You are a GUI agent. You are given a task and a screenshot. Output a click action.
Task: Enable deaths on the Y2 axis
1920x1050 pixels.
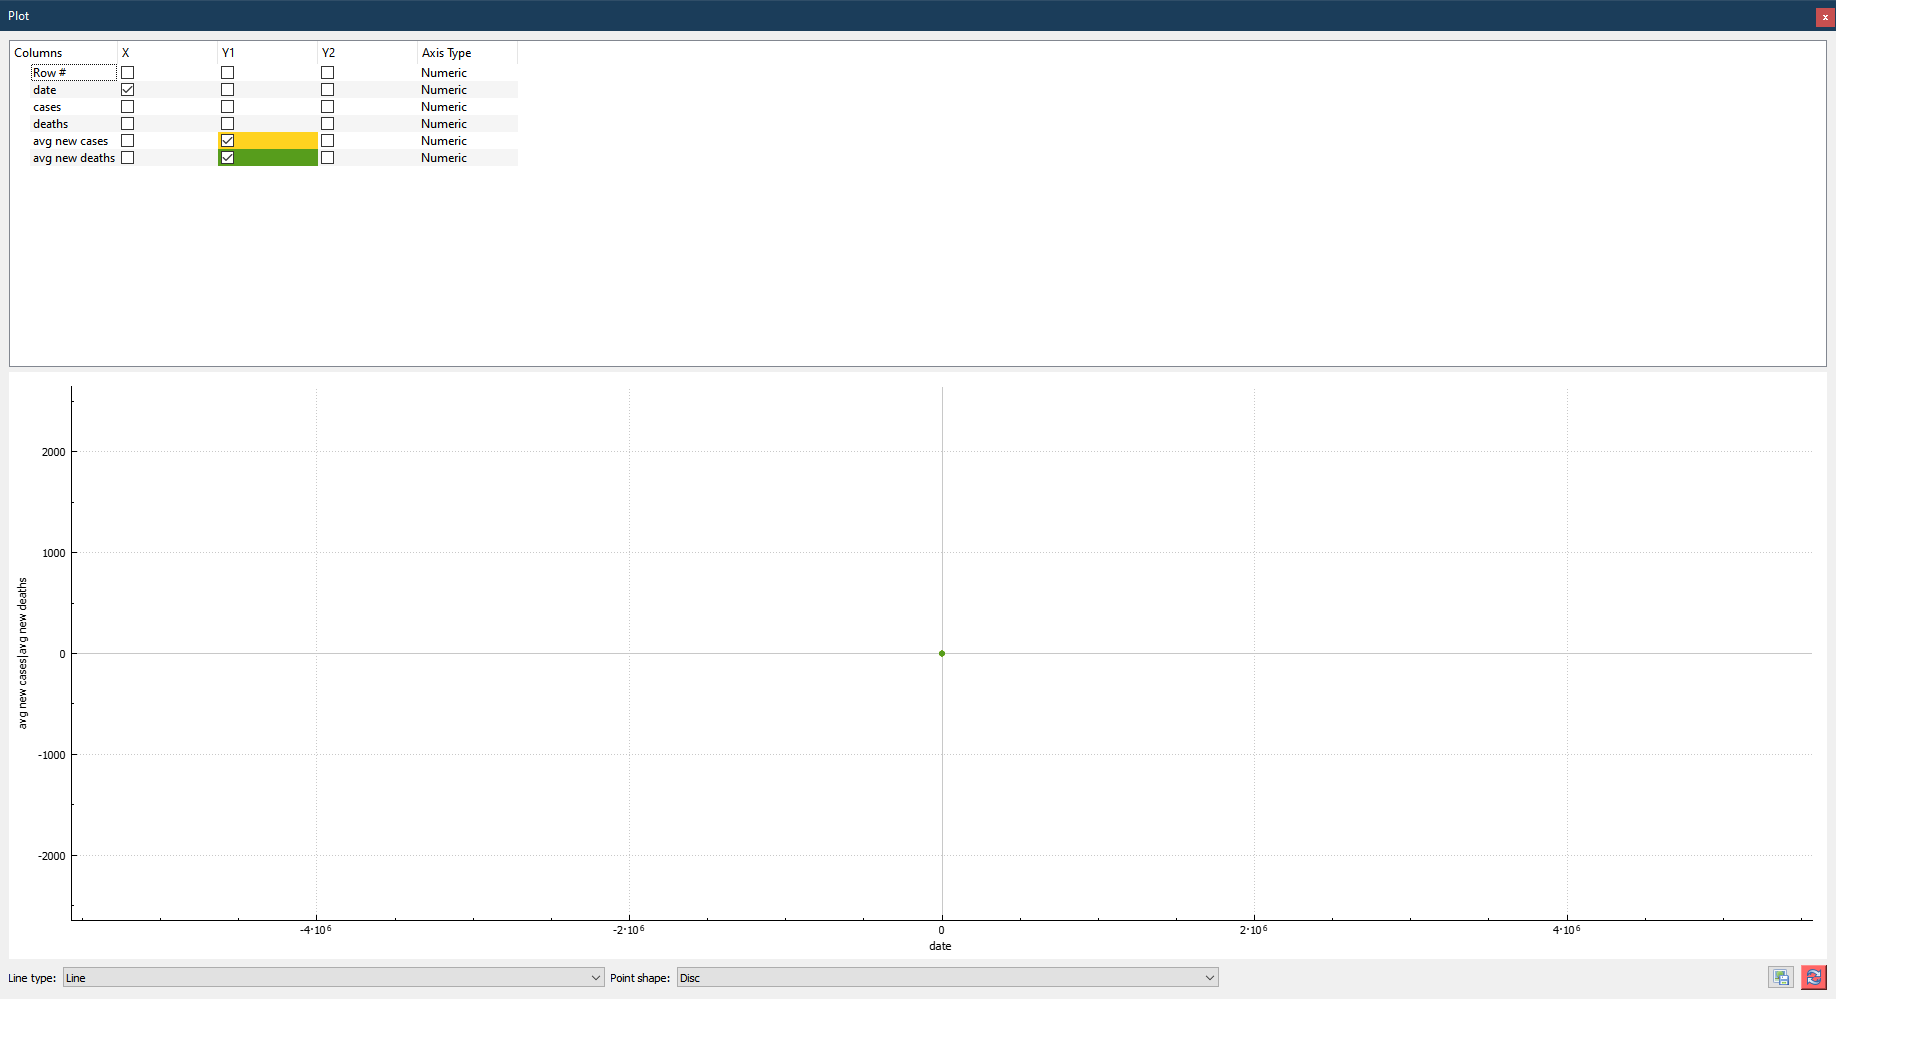tap(327, 123)
